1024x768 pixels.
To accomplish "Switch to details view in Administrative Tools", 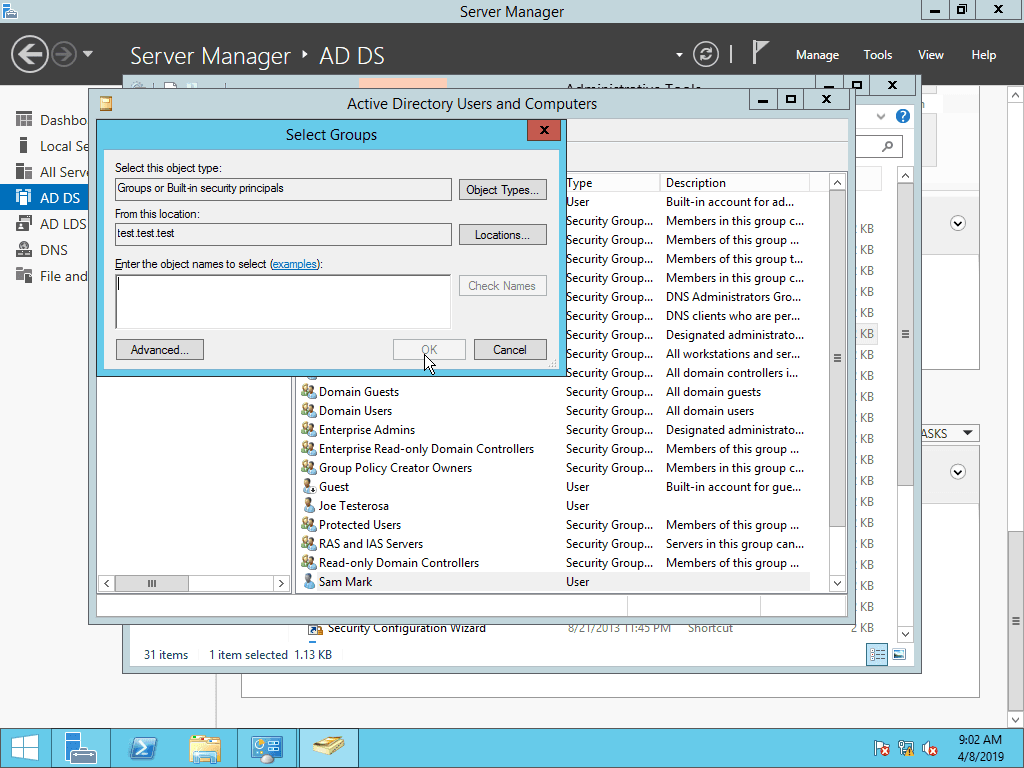I will [877, 654].
